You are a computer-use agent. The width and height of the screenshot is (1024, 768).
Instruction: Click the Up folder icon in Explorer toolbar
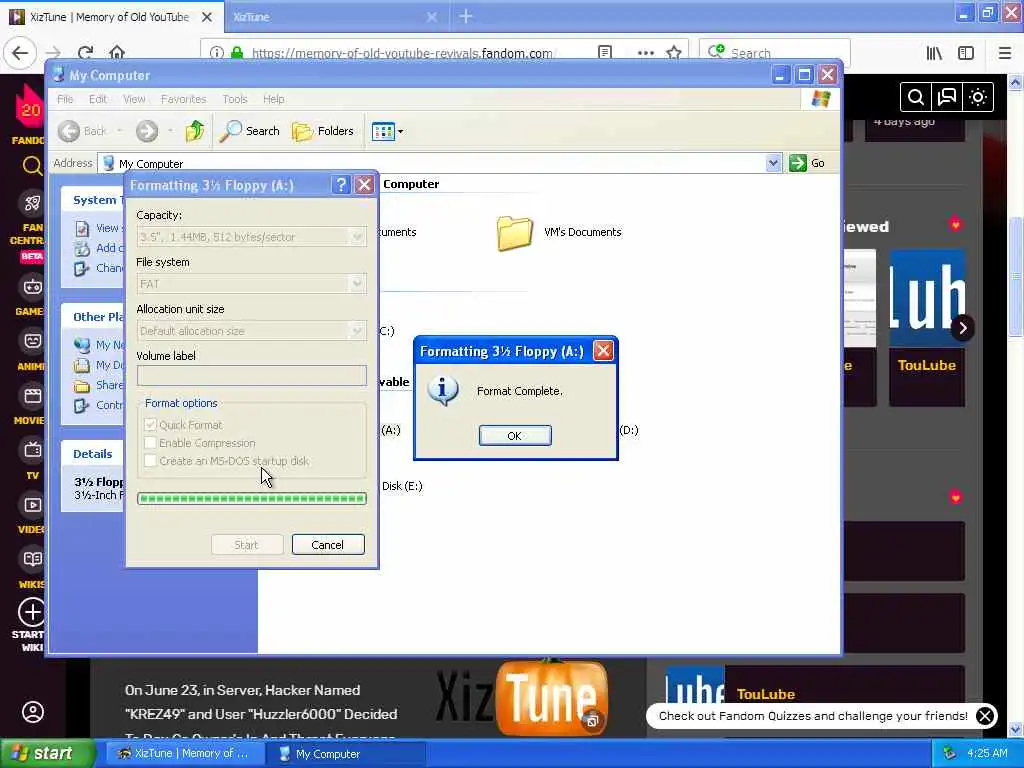coord(195,131)
